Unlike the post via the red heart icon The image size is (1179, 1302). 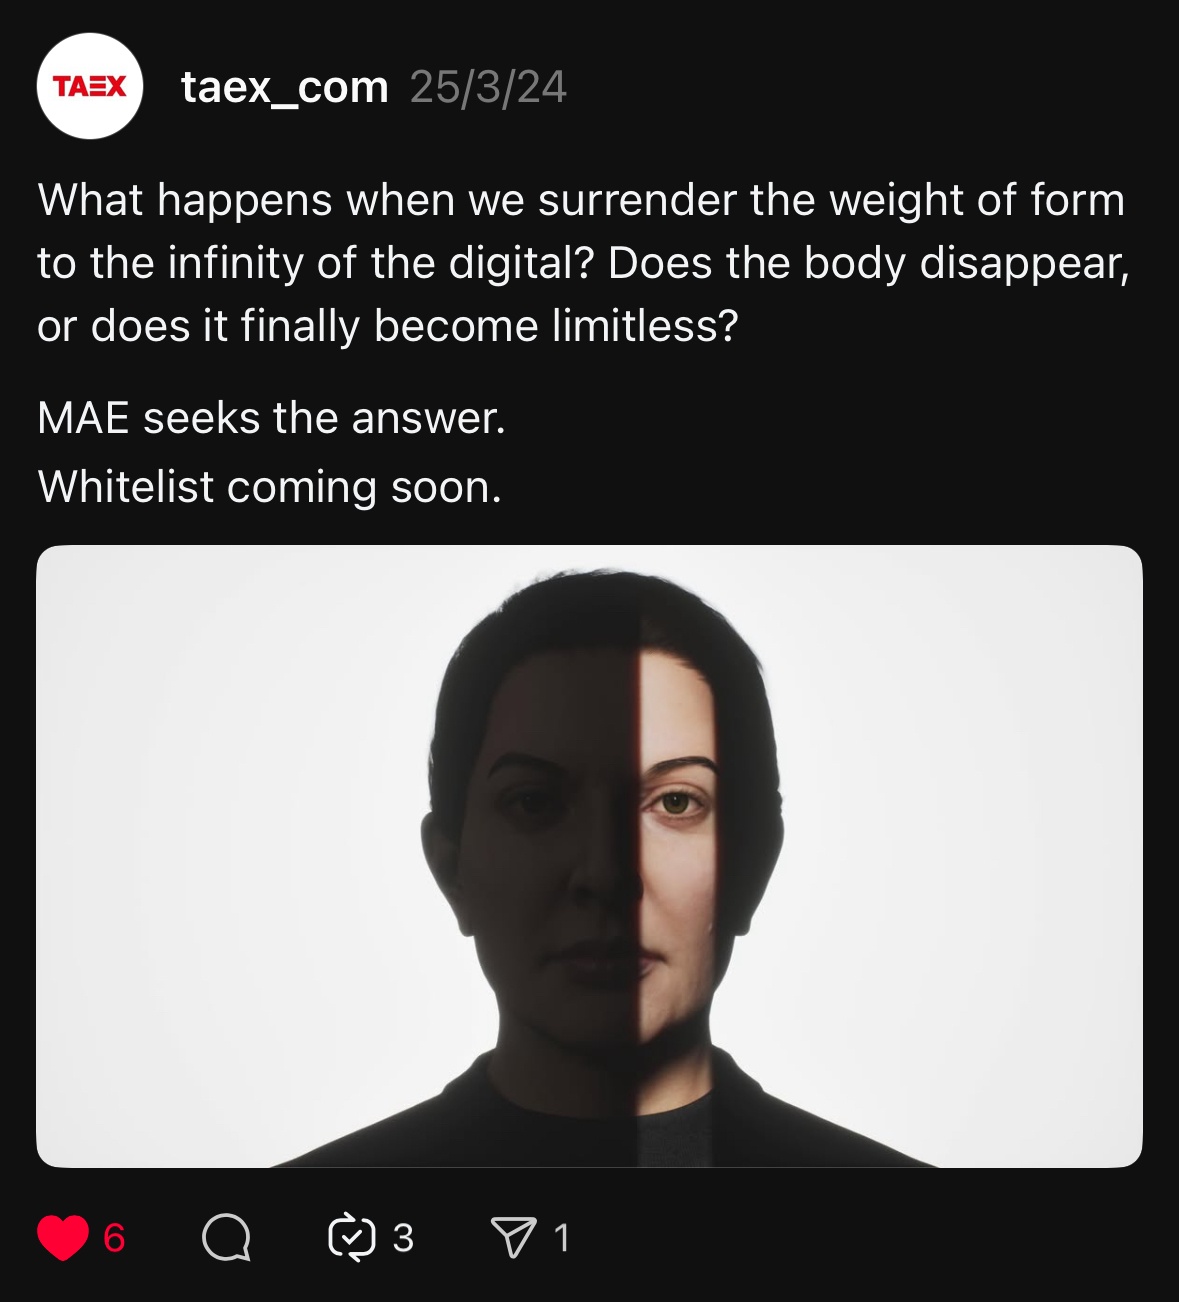click(x=63, y=1238)
